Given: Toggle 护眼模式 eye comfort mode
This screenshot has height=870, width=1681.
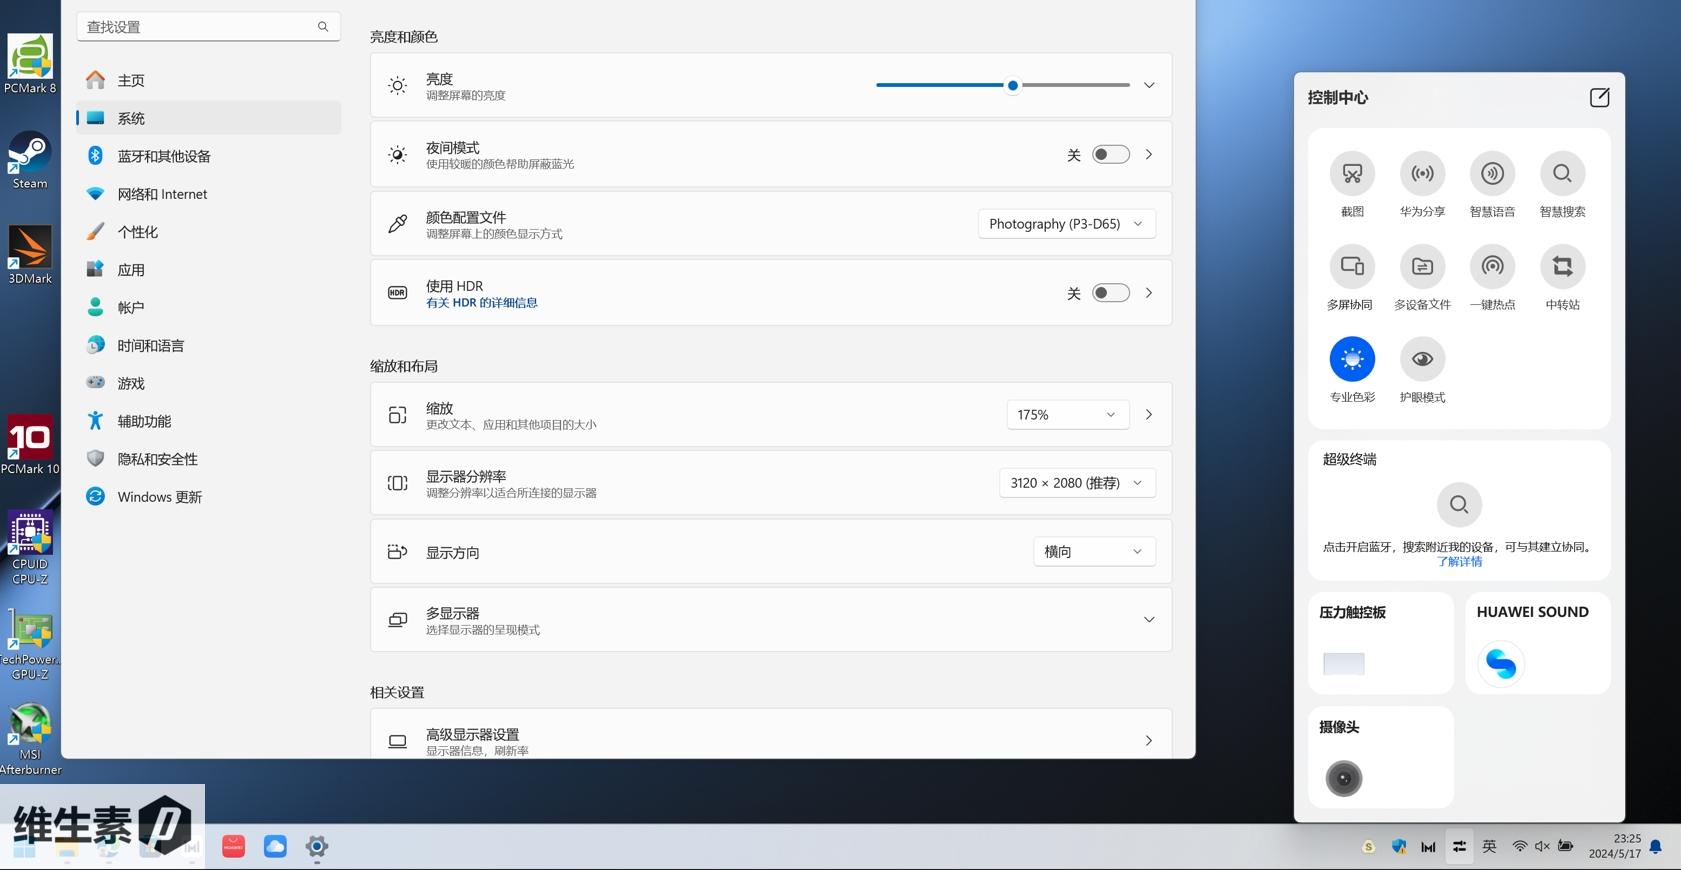Looking at the screenshot, I should [x=1422, y=359].
